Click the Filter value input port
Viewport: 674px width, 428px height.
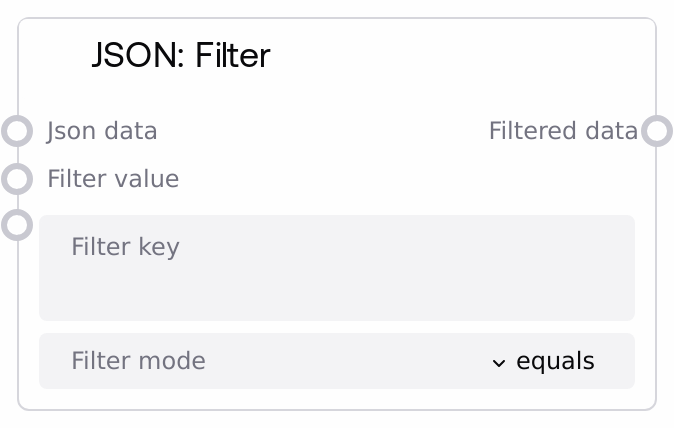point(17,179)
